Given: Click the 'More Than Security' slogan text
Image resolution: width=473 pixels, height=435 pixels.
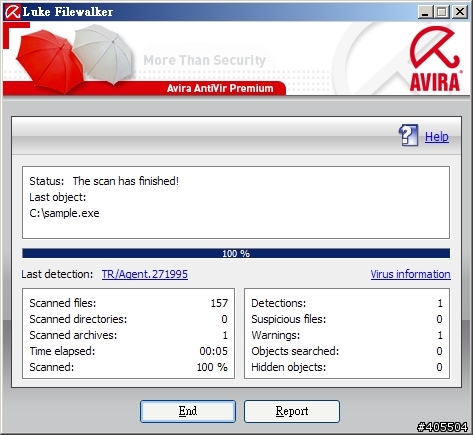Looking at the screenshot, I should (x=204, y=60).
